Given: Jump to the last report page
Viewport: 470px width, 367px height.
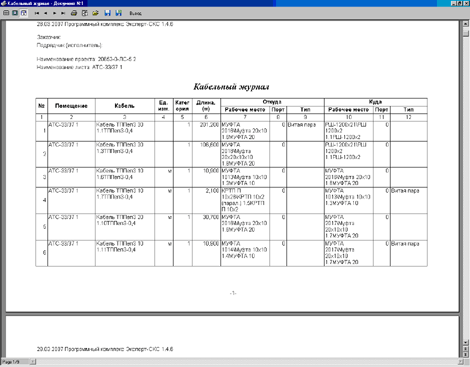Looking at the screenshot, I should 63,13.
